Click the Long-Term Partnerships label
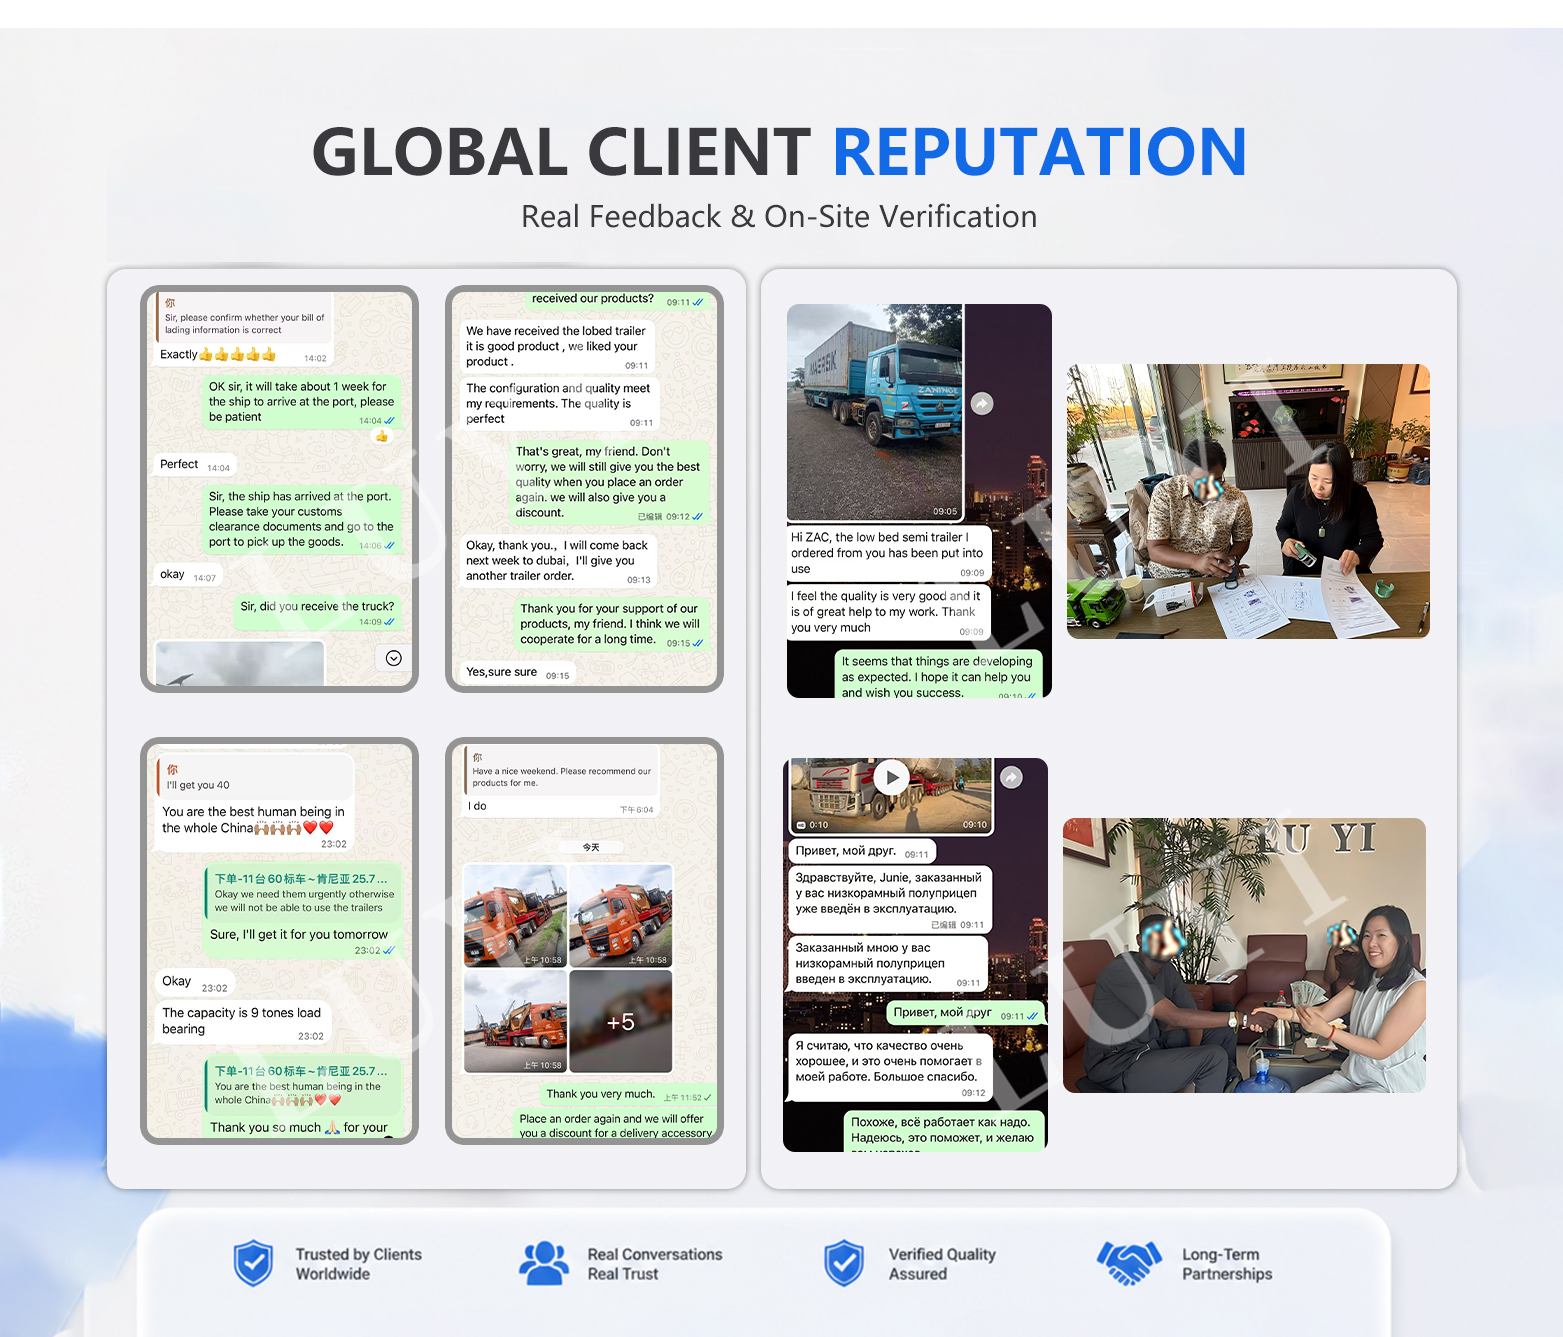Image resolution: width=1563 pixels, height=1337 pixels. pos(1227,1264)
